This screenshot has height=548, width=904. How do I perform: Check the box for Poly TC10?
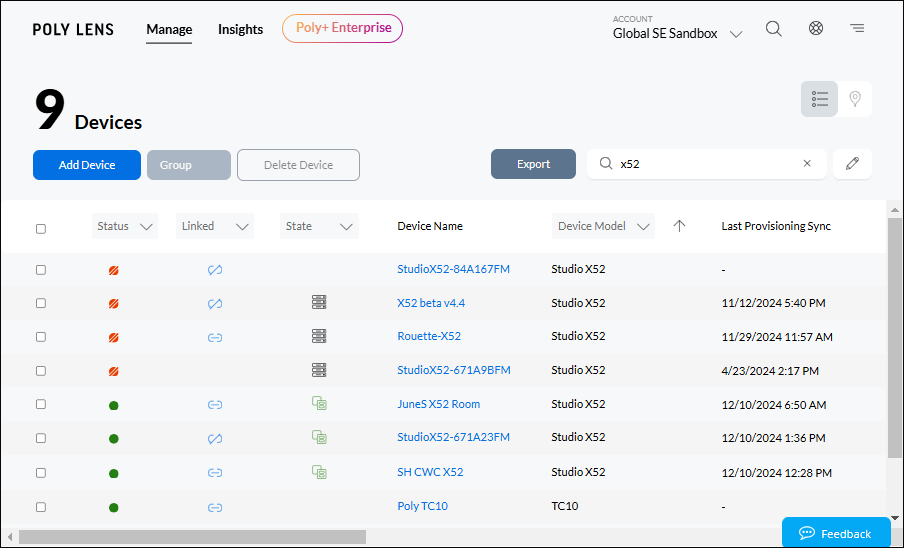point(41,507)
